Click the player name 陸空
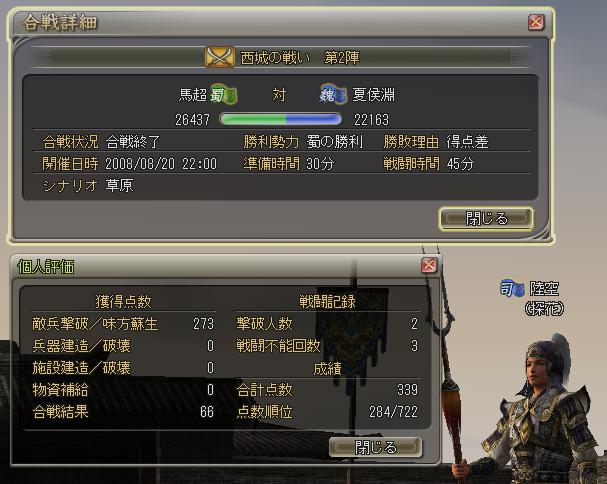Image resolution: width=607 pixels, height=484 pixels. (x=544, y=288)
